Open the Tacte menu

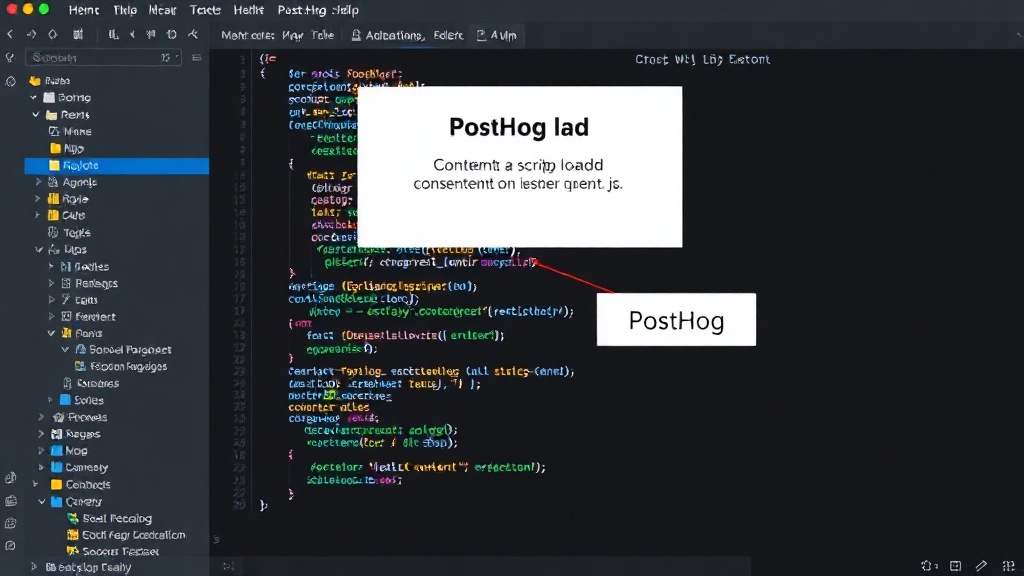(205, 10)
